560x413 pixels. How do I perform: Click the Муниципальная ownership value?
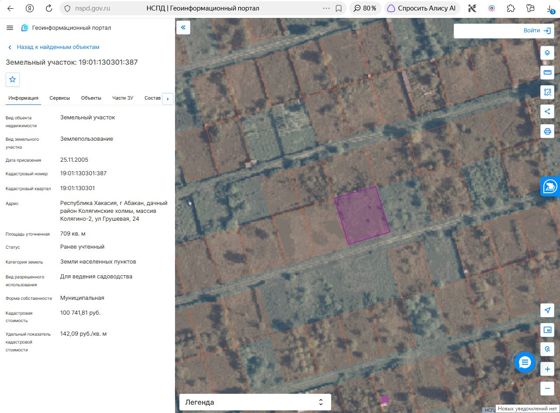pyautogui.click(x=82, y=298)
